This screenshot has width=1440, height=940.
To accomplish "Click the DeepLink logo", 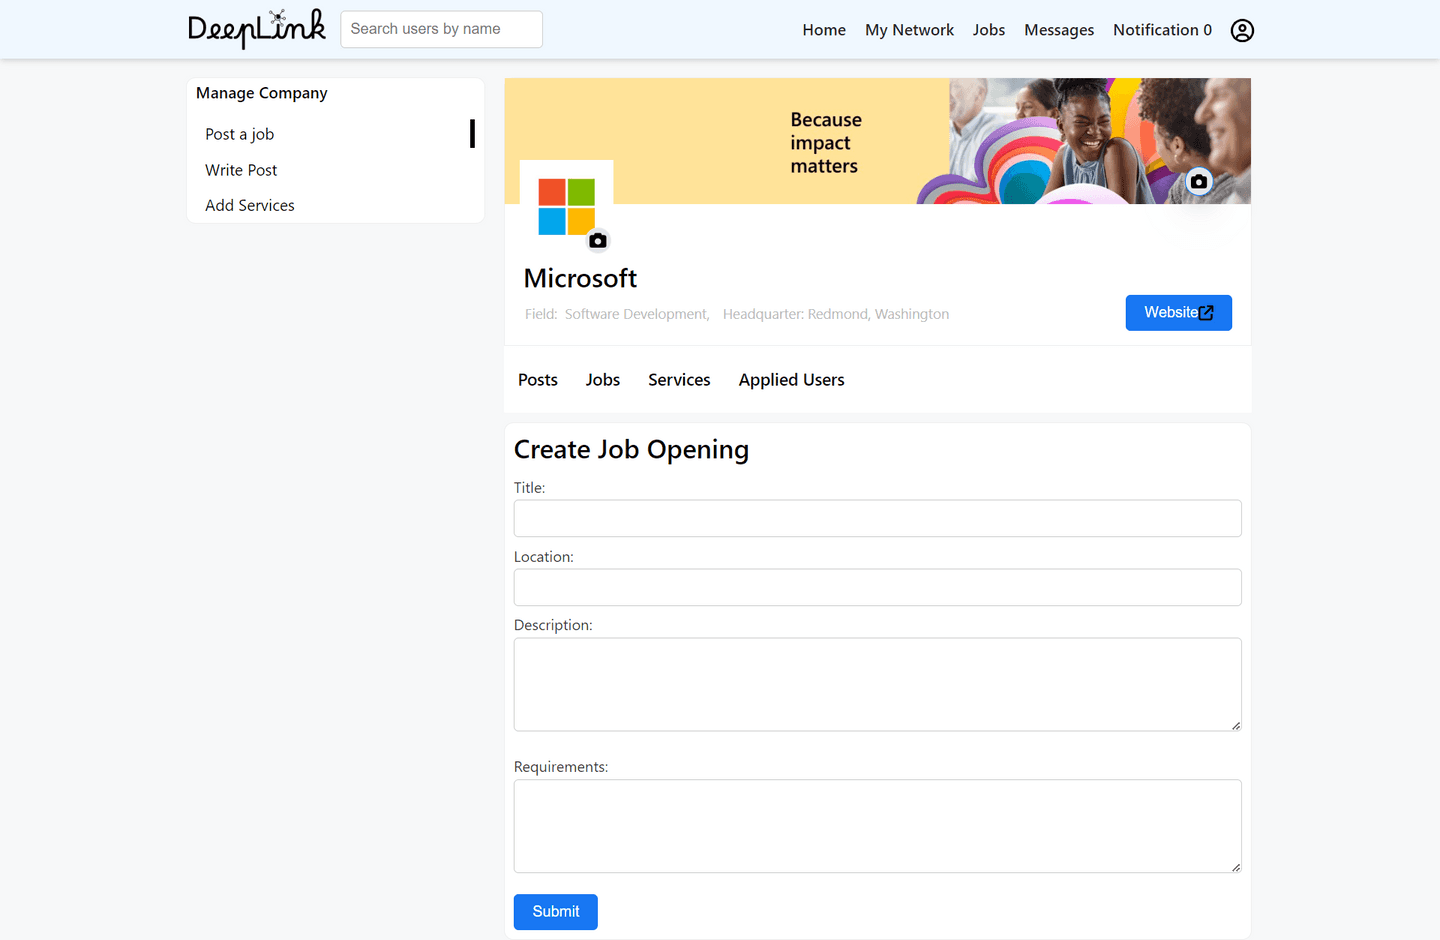I will (257, 29).
